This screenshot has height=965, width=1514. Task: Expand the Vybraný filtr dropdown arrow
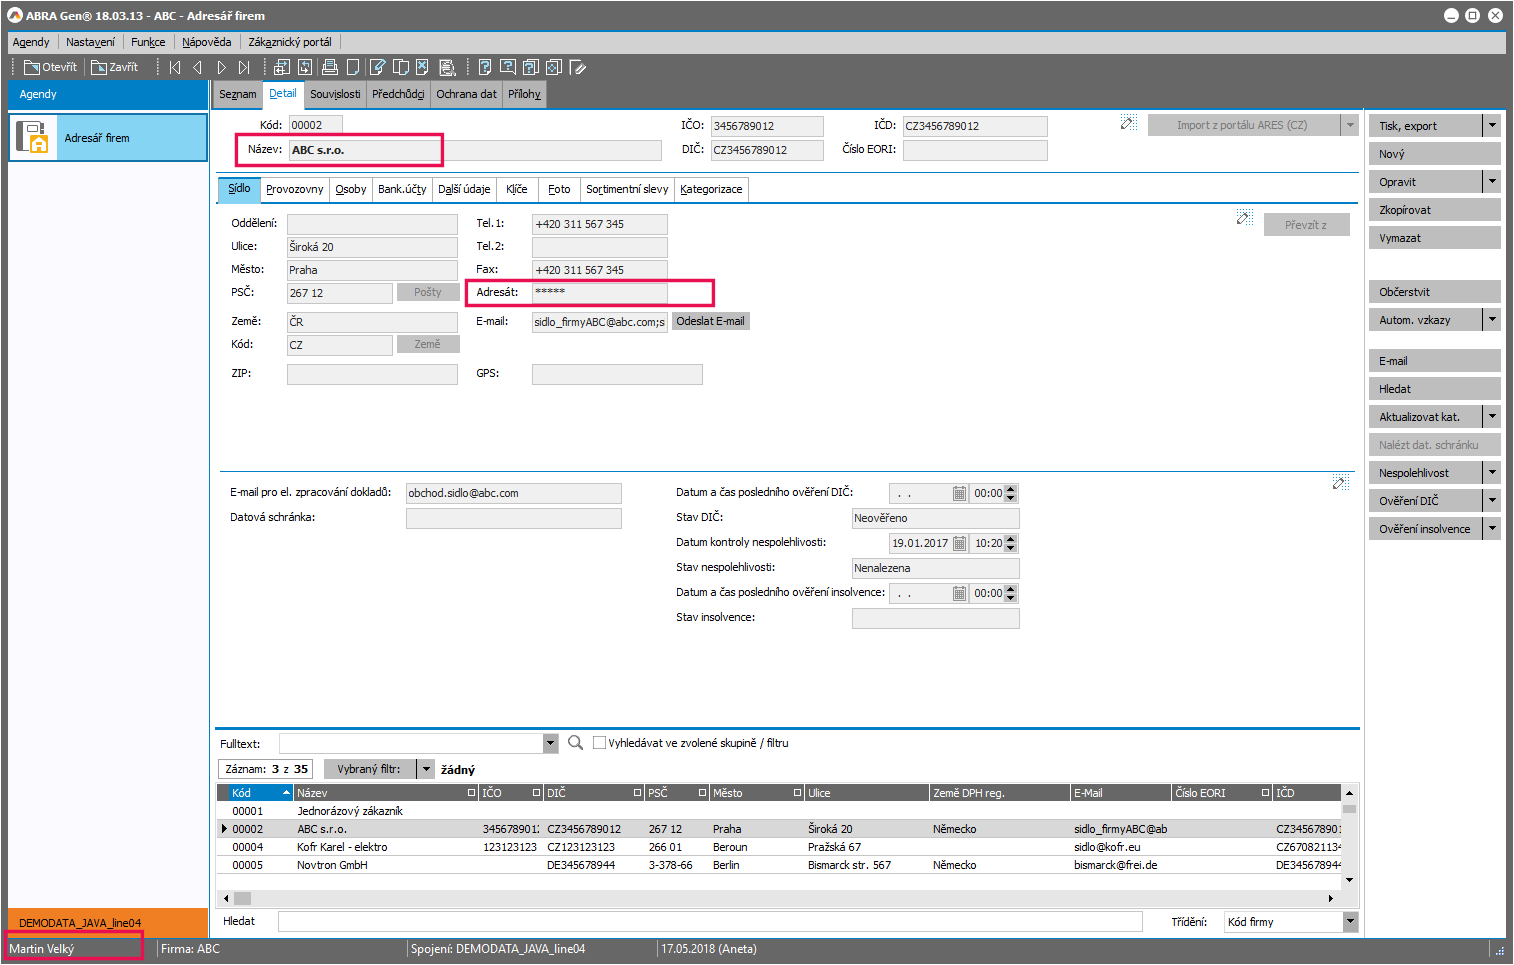click(425, 769)
